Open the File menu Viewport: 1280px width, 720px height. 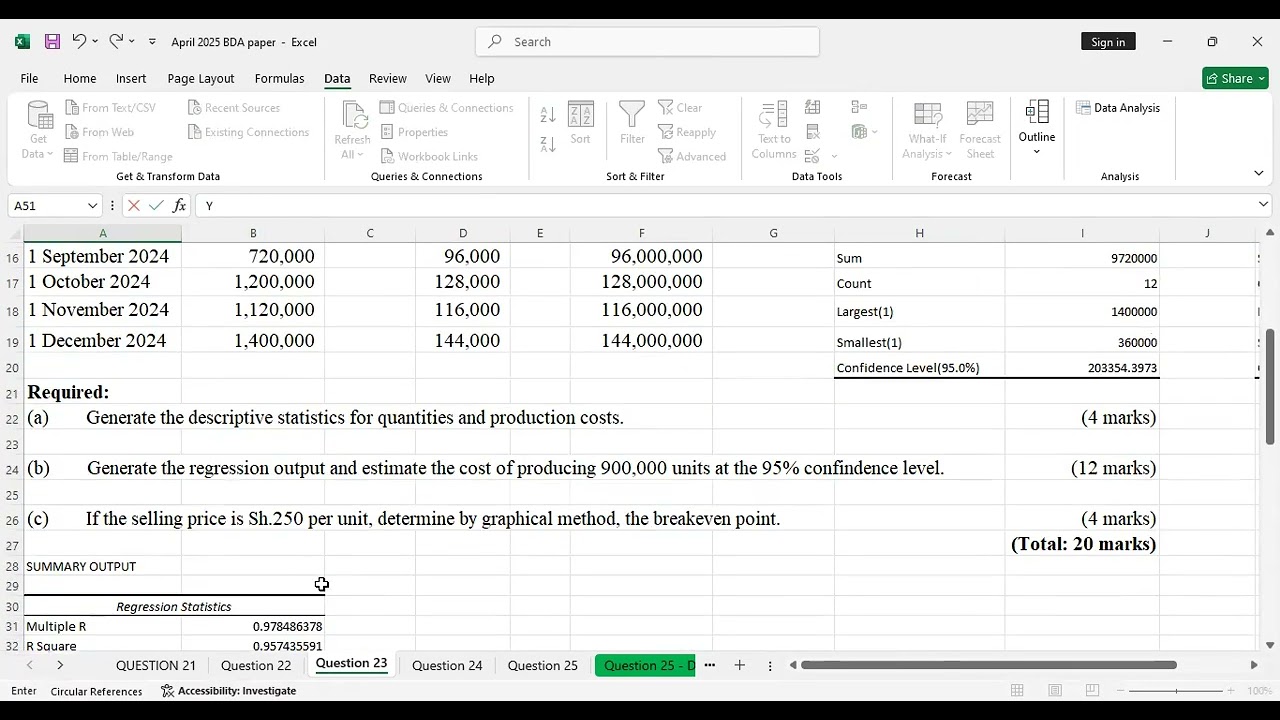(x=29, y=78)
